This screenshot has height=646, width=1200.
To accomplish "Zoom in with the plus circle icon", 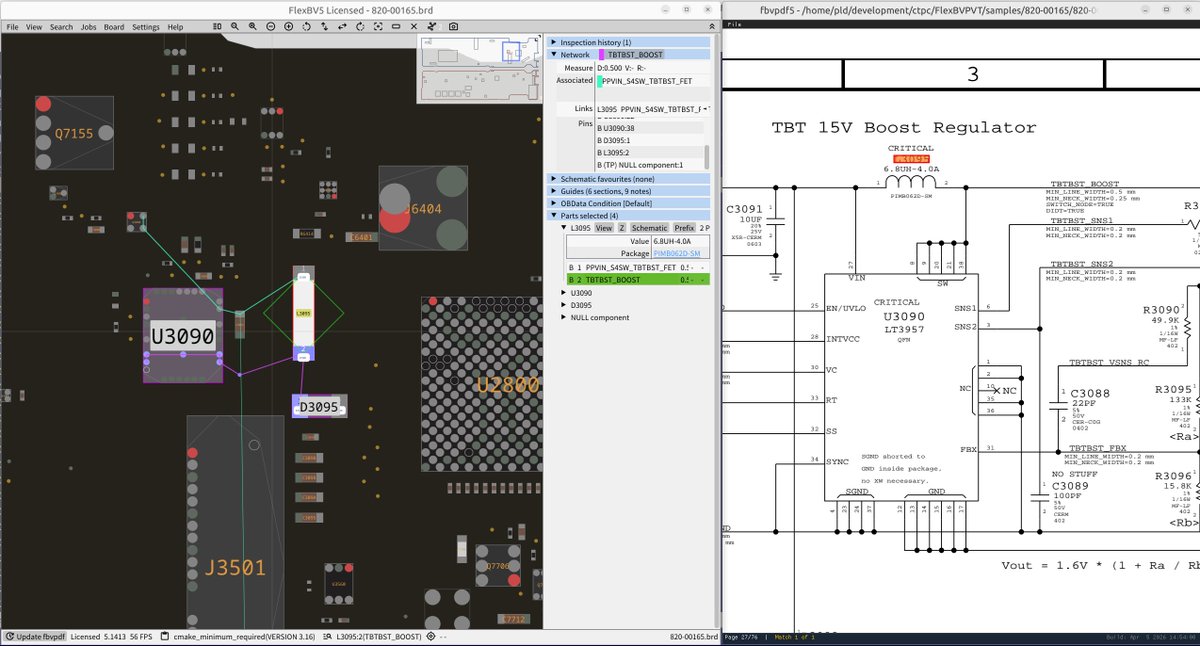I will [288, 27].
